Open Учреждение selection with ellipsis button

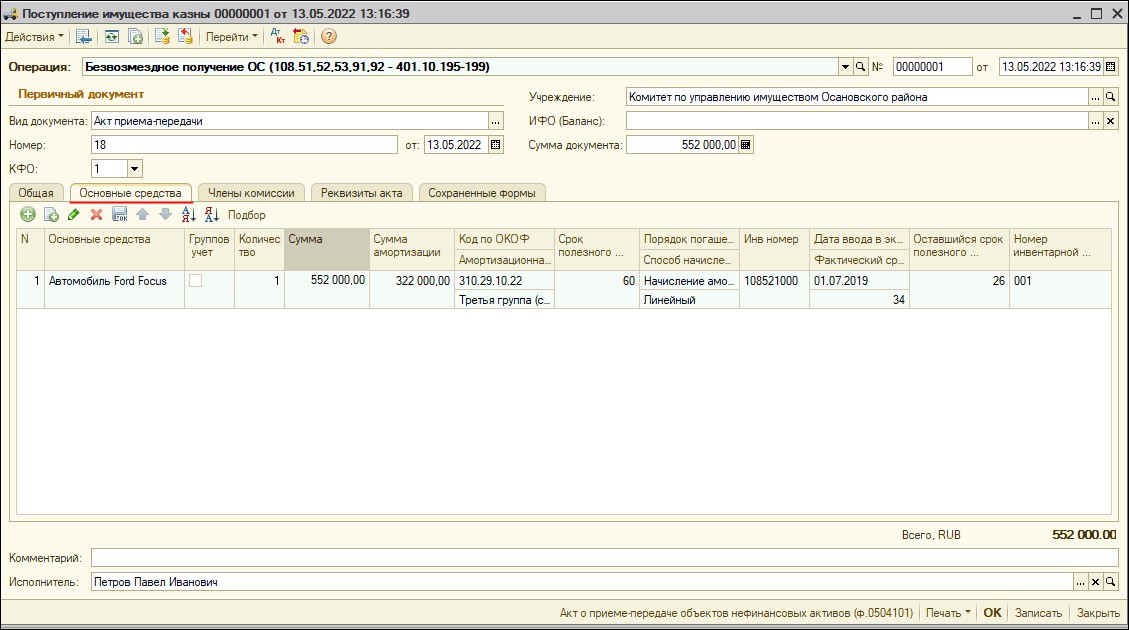(1095, 97)
